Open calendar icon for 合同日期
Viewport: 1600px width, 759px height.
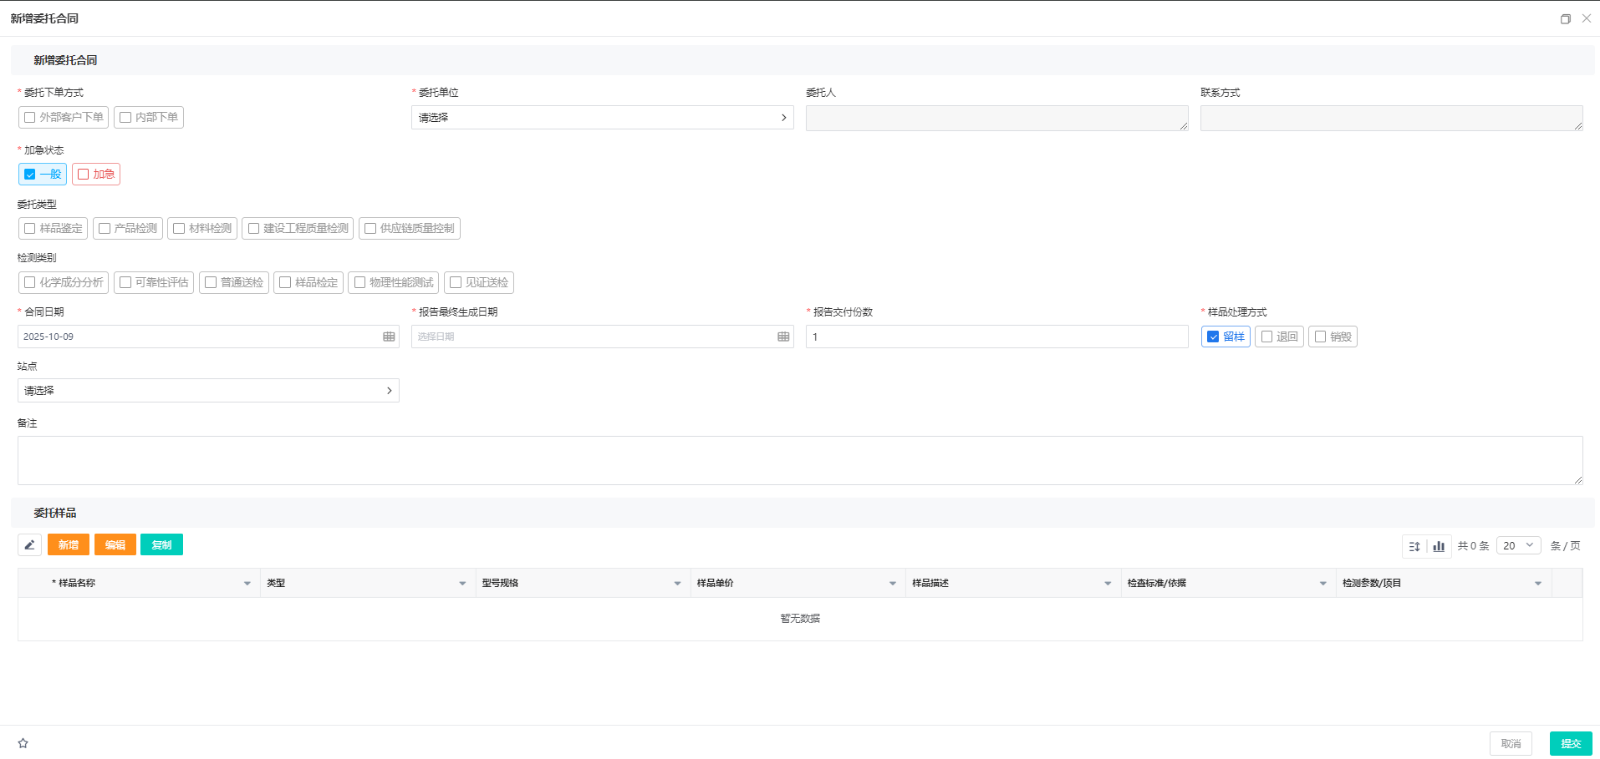[x=389, y=337]
